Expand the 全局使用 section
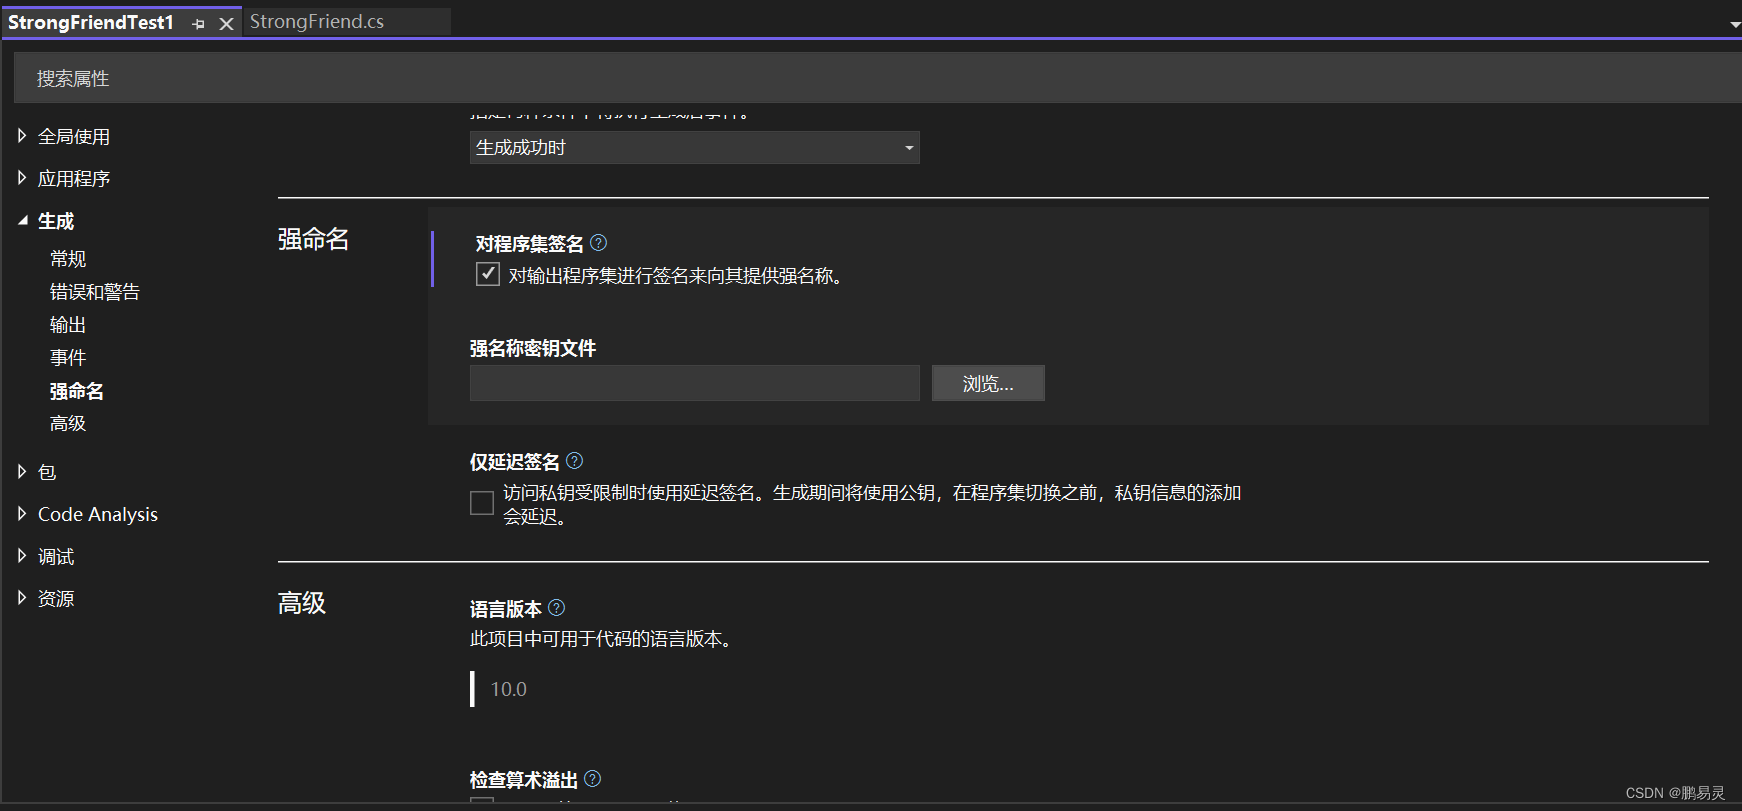The image size is (1742, 811). coord(22,136)
